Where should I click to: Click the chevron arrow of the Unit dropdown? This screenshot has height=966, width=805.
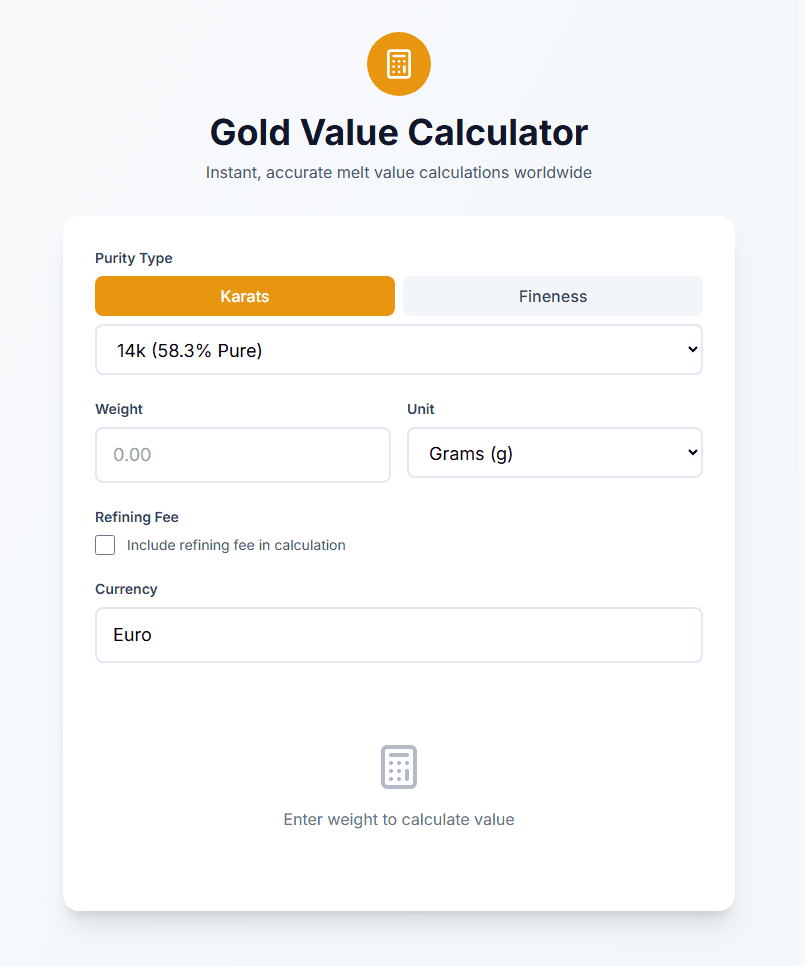coord(693,453)
